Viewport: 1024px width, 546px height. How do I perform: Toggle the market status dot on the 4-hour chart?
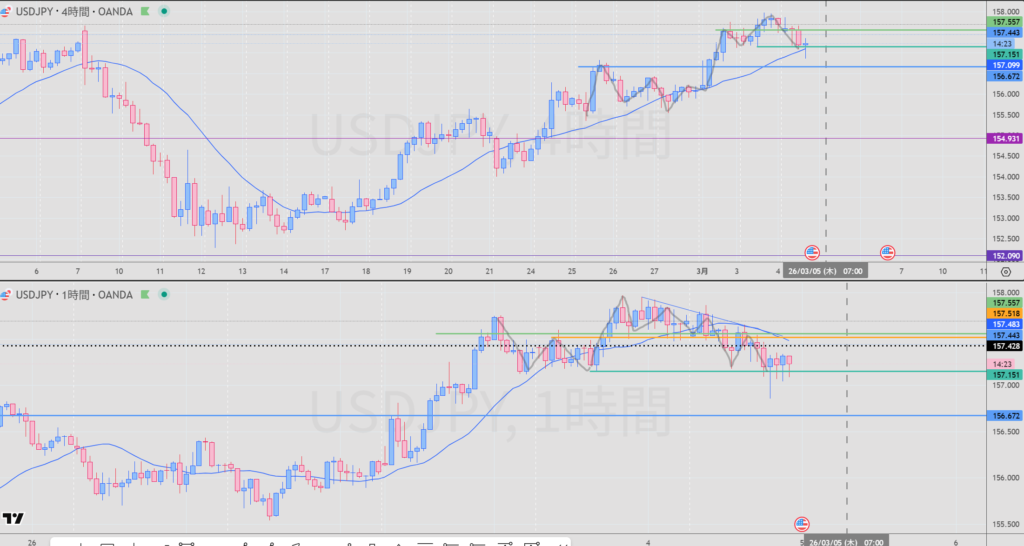[x=164, y=11]
